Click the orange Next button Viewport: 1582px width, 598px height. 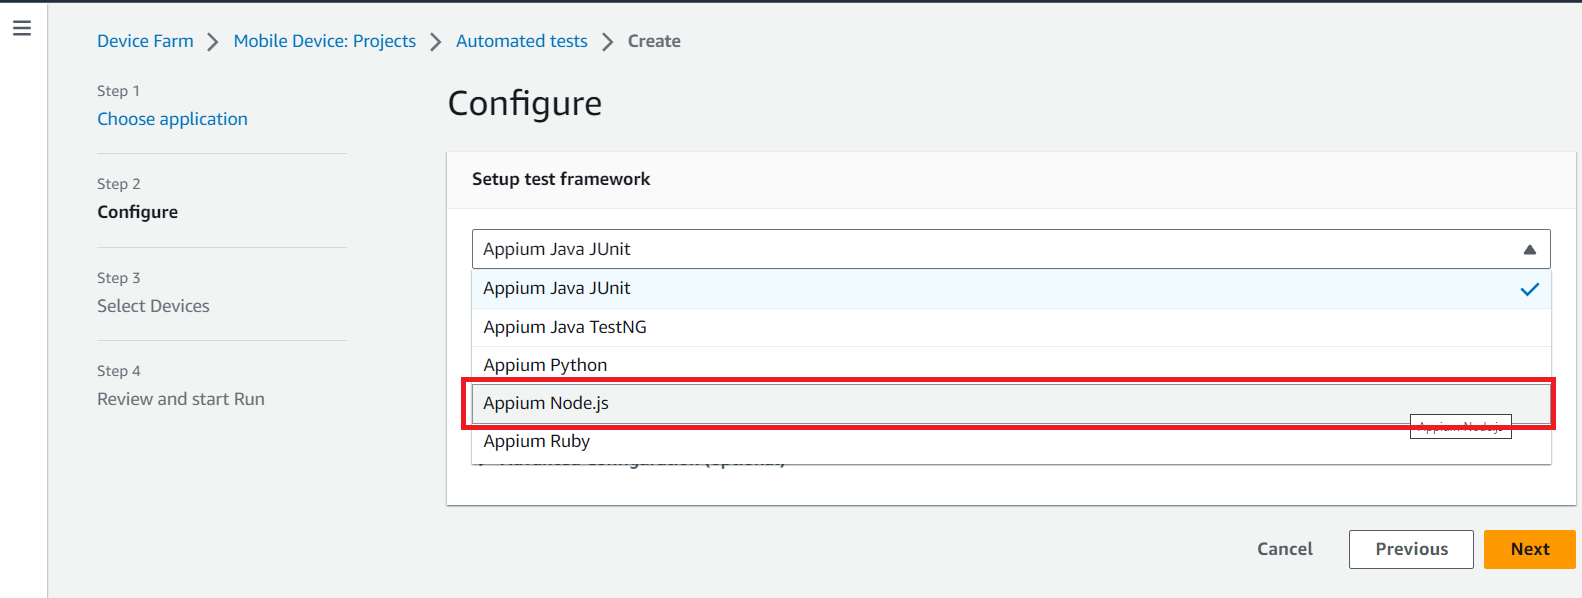pyautogui.click(x=1529, y=549)
